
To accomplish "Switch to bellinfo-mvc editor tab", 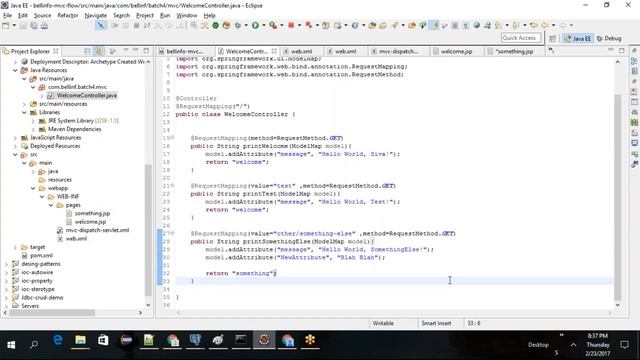I will click(x=185, y=51).
